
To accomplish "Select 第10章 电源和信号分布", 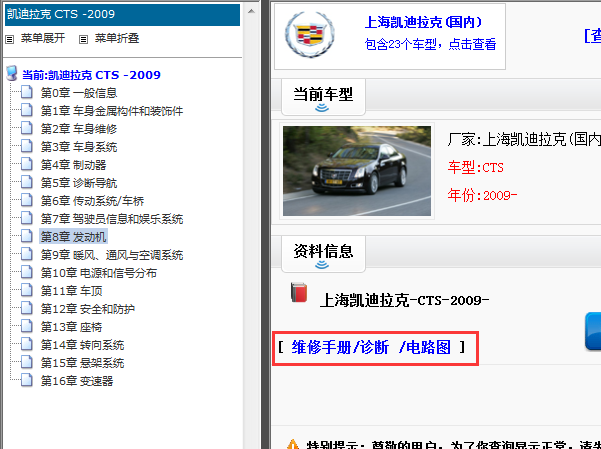I will 99,273.
